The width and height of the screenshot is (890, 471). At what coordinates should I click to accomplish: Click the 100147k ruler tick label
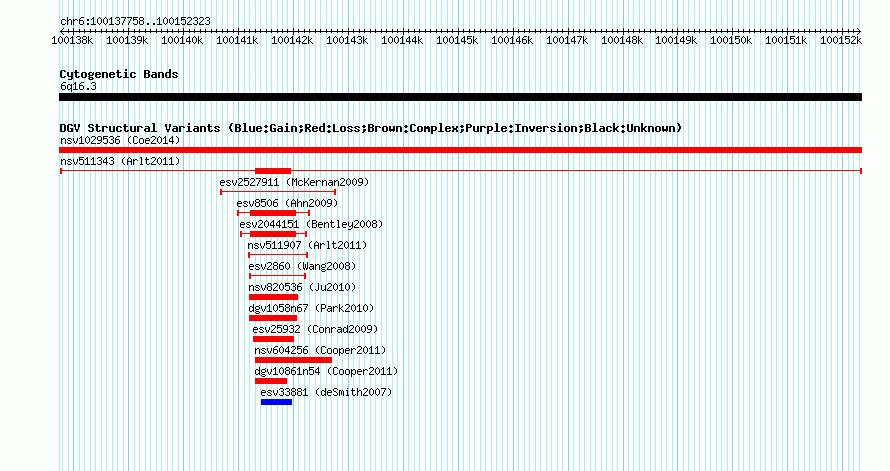(x=568, y=40)
